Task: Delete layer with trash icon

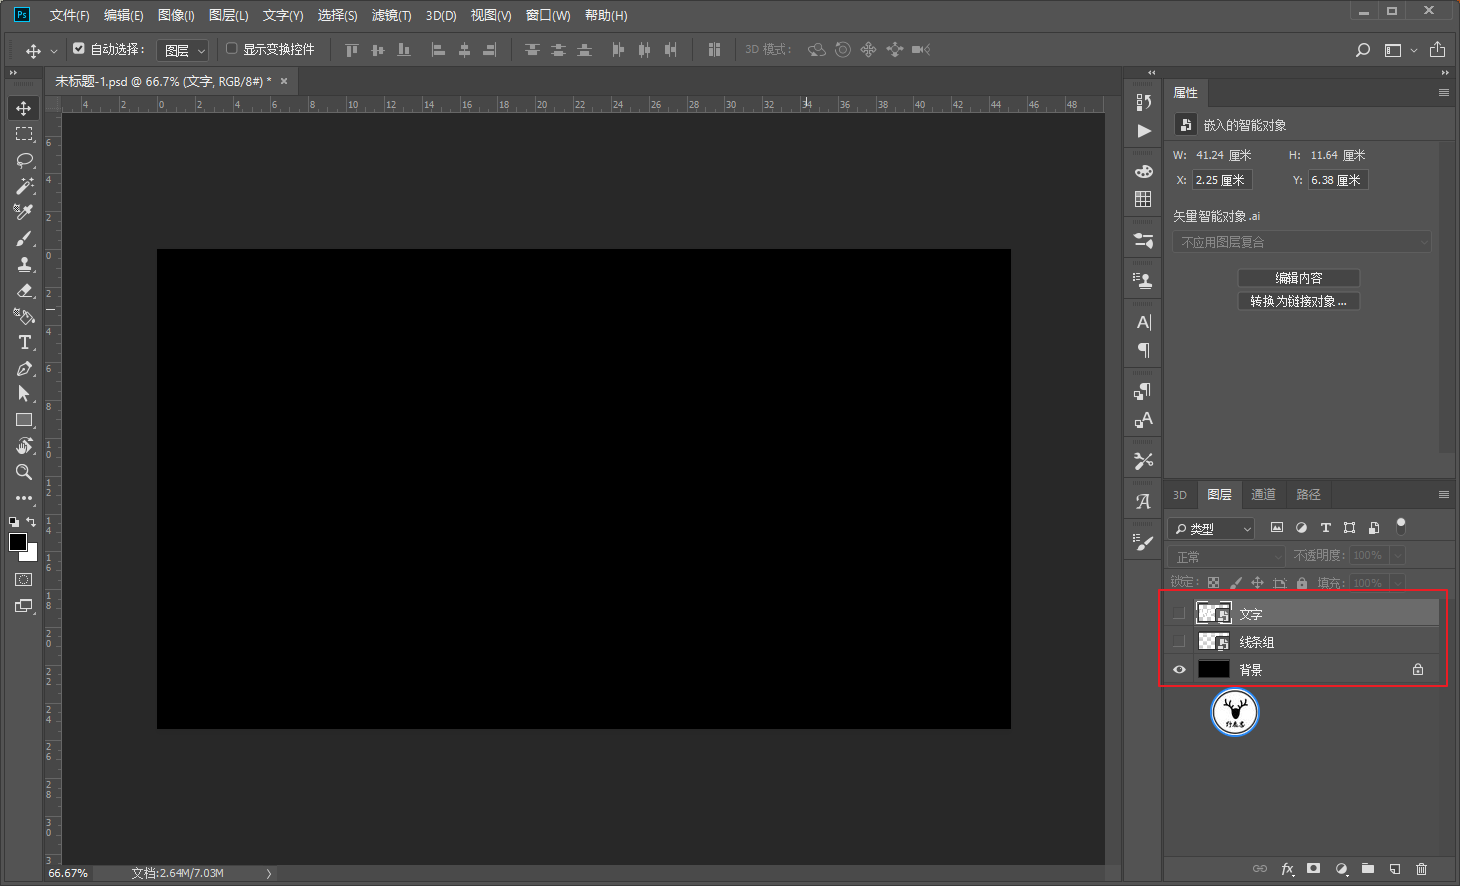Action: pyautogui.click(x=1422, y=869)
